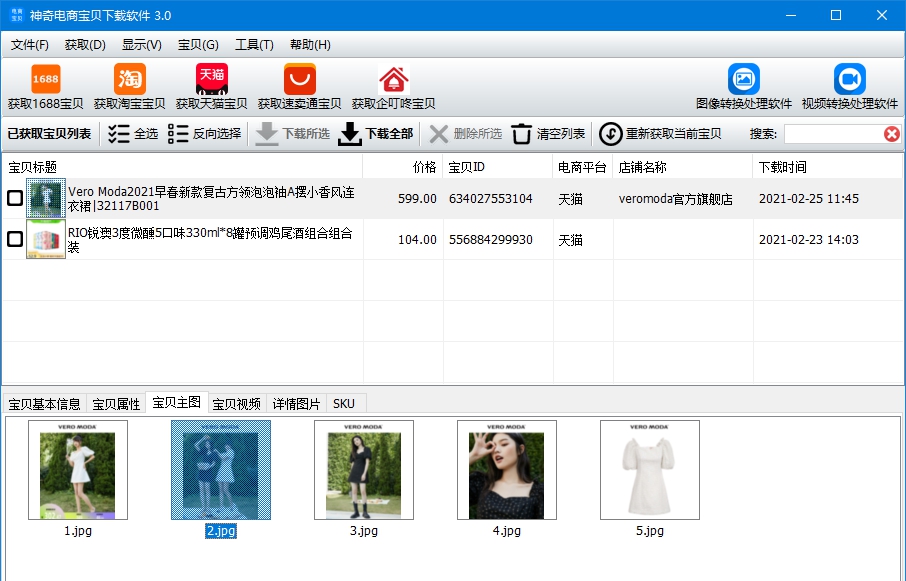Viewport: 906px width, 581px height.
Task: Launch the 视频转换处理软件 video converter
Action: tap(849, 80)
